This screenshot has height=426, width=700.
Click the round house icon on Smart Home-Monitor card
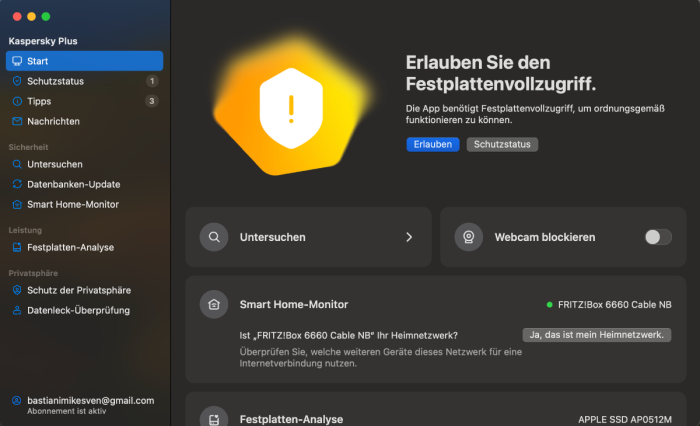point(214,305)
